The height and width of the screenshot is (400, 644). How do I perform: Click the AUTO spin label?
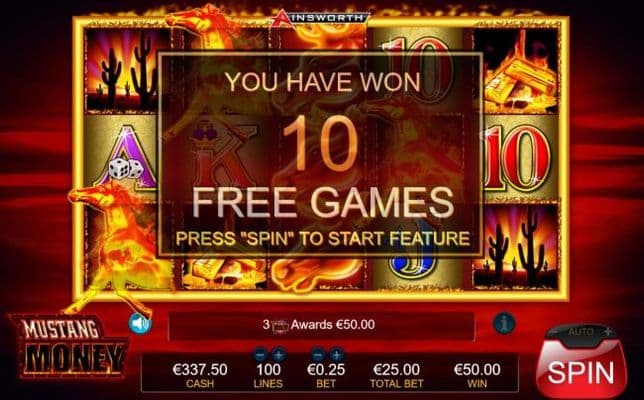pos(580,331)
